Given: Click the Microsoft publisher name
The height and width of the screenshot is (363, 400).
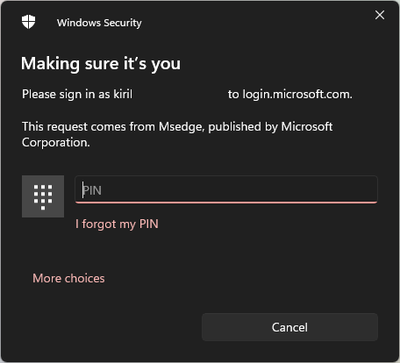Looking at the screenshot, I should click(307, 127).
